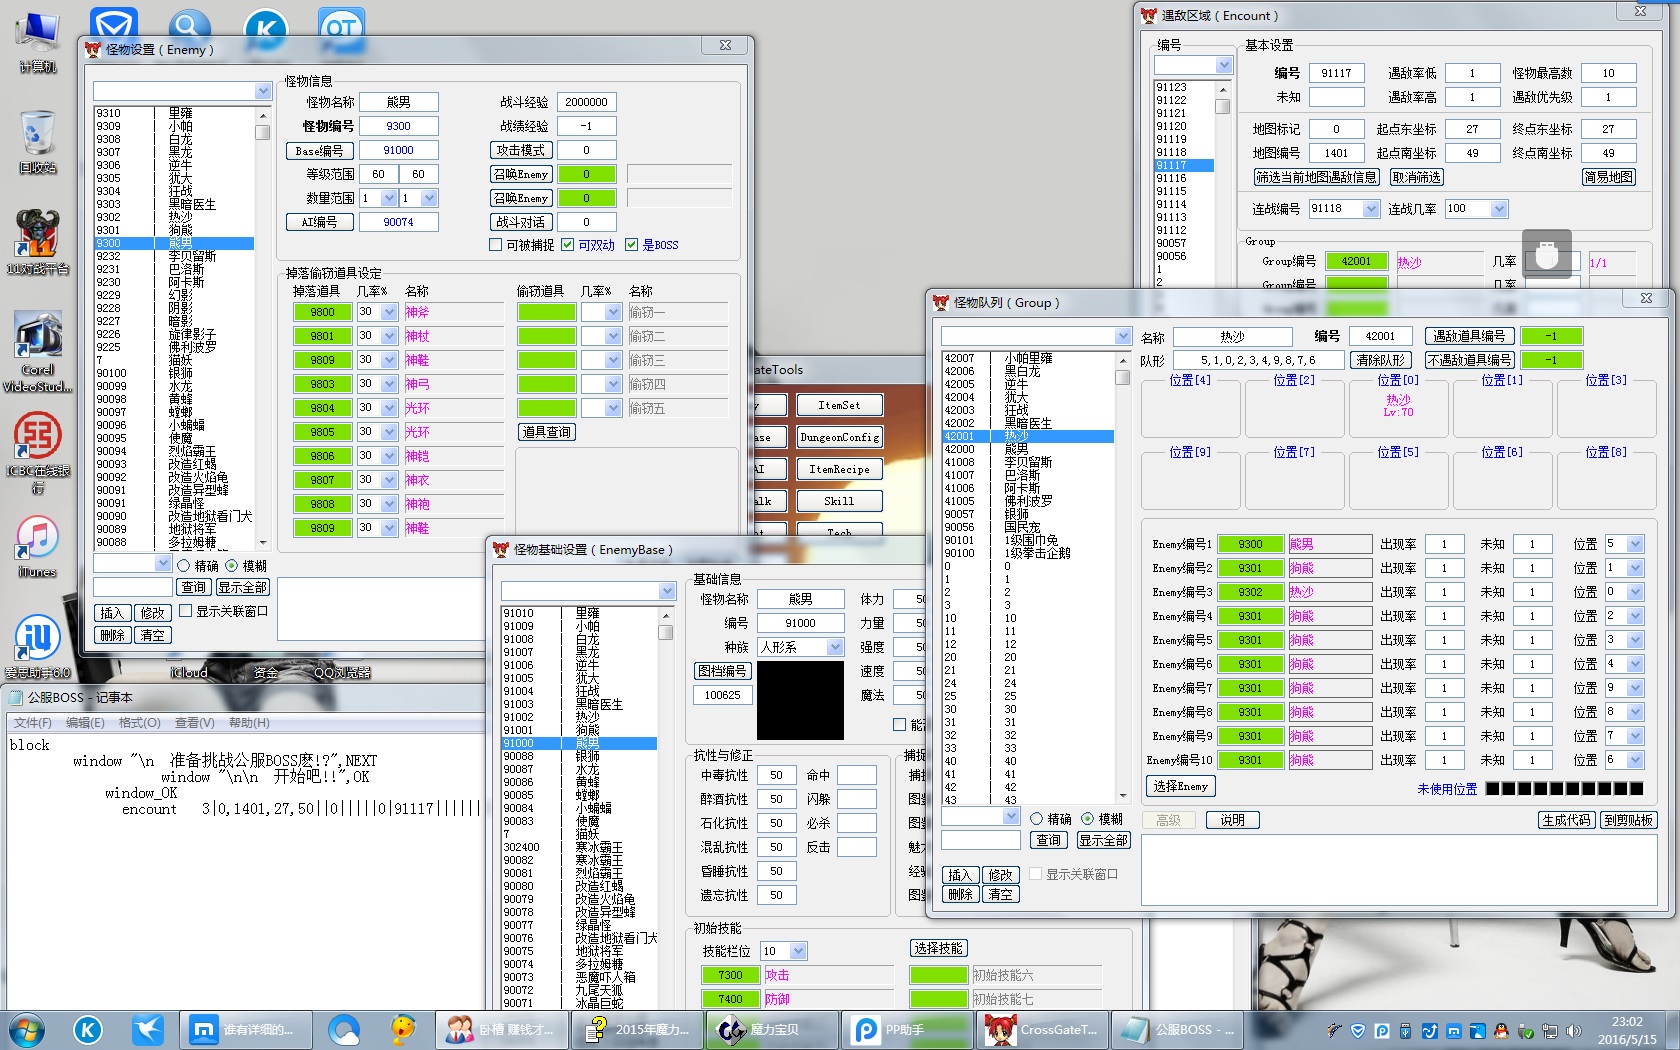Click the black 图档 preview box
This screenshot has height=1050, width=1680.
tap(800, 700)
